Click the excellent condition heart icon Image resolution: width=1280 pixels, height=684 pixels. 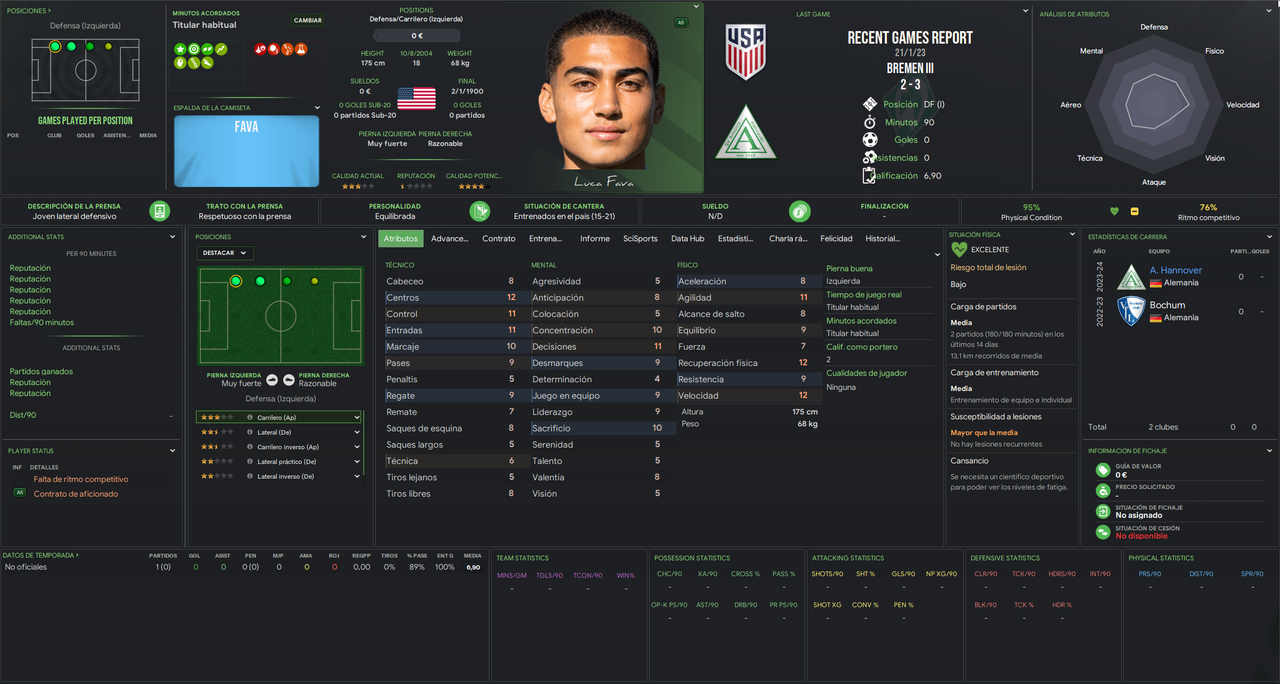point(959,249)
